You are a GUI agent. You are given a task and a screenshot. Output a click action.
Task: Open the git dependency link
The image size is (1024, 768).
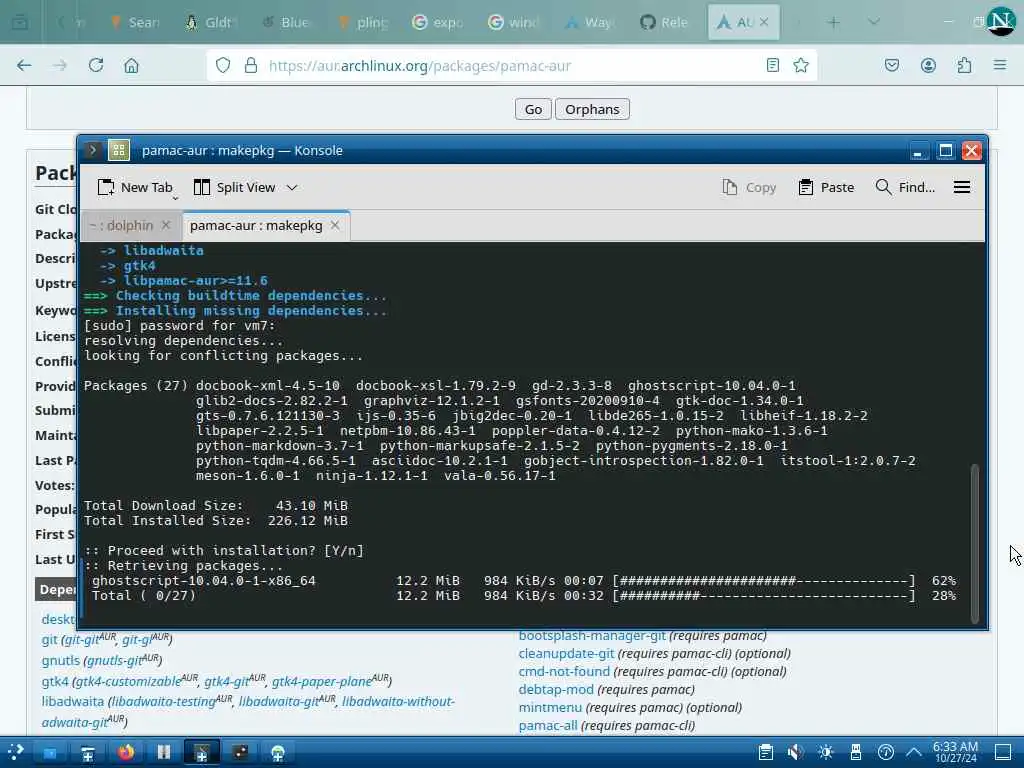[50, 639]
